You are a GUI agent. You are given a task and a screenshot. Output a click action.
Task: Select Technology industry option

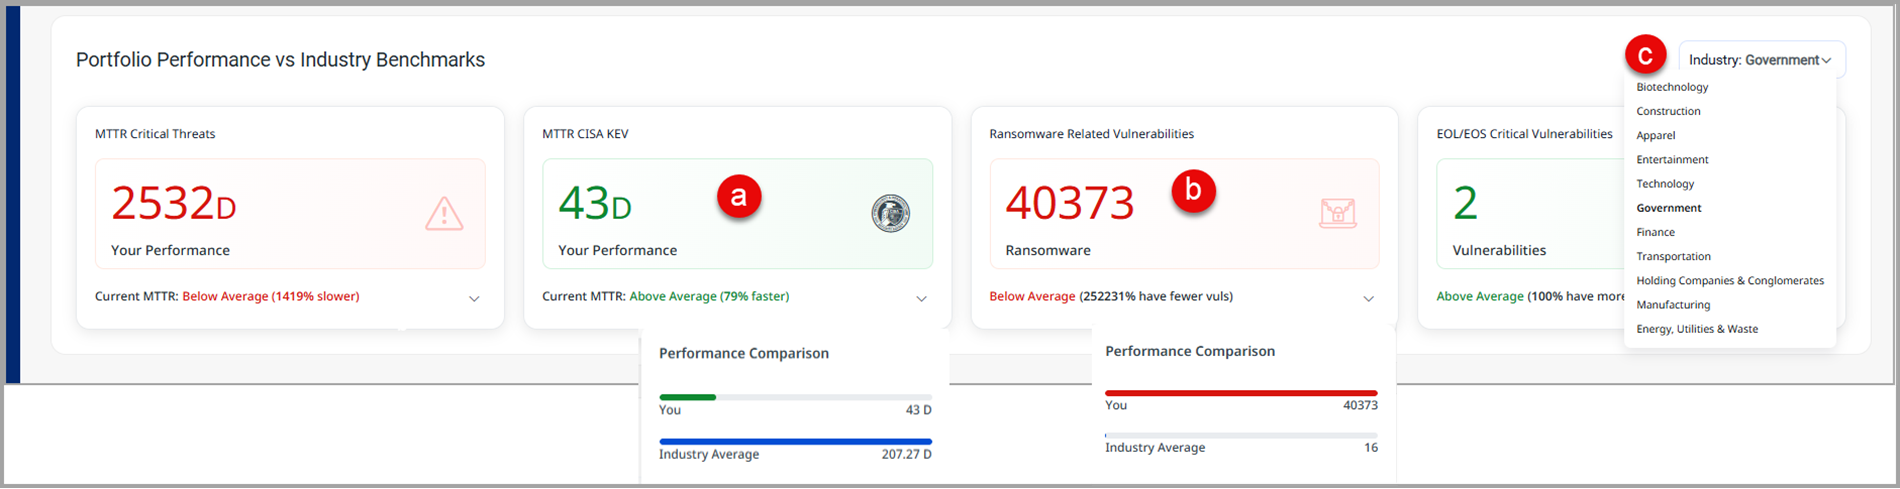[1665, 184]
